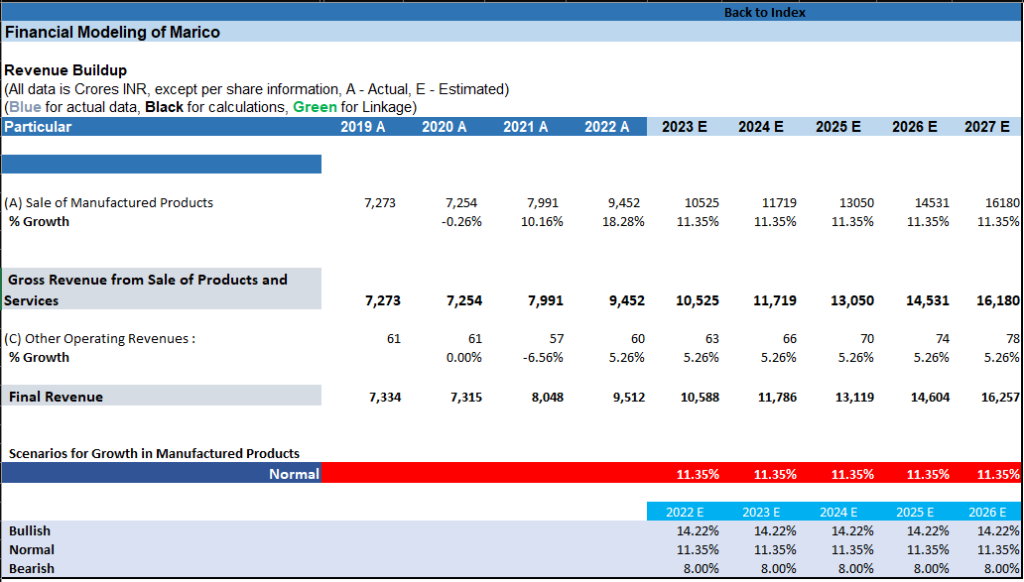Screen dimensions: 1024x582
Task: Select the Financial Modeling of Marico title cell
Action: click(112, 32)
